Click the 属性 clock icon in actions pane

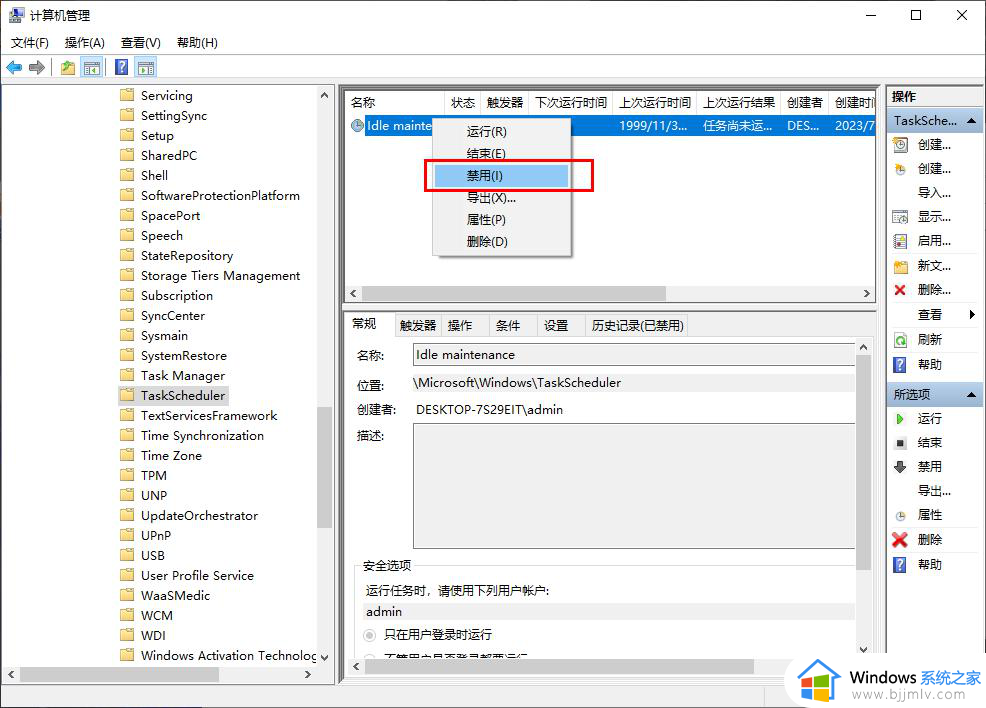pyautogui.click(x=900, y=516)
